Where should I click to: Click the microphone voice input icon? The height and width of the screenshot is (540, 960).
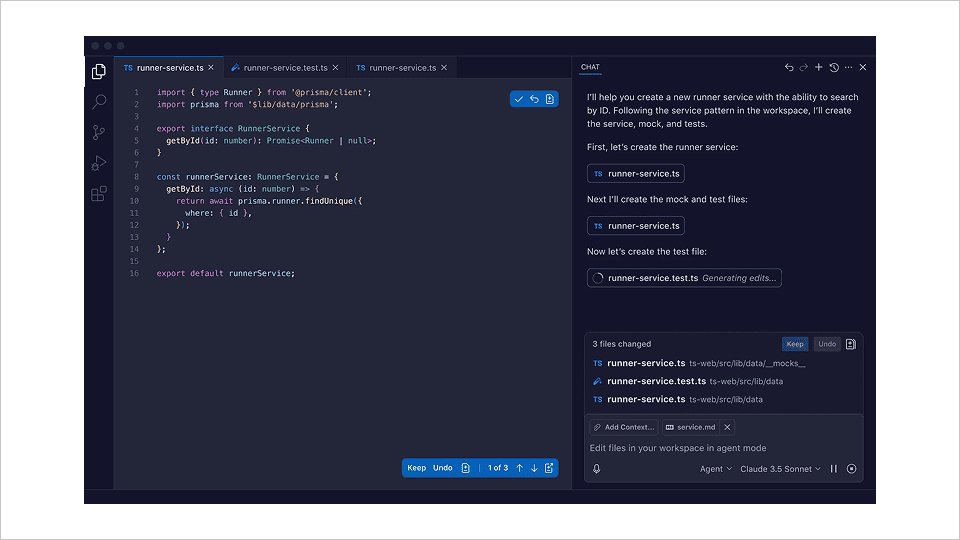click(x=597, y=469)
